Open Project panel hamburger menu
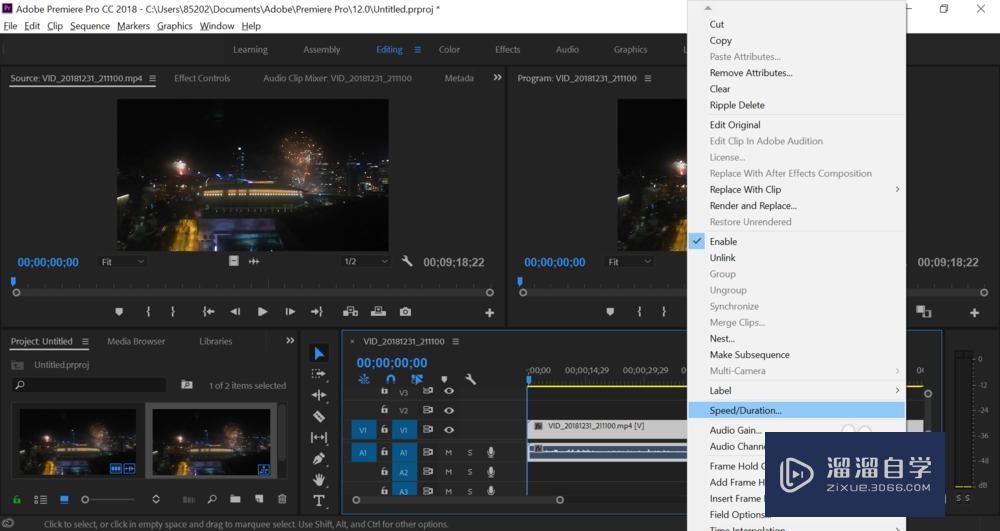The width and height of the screenshot is (1000, 531). pyautogui.click(x=85, y=341)
